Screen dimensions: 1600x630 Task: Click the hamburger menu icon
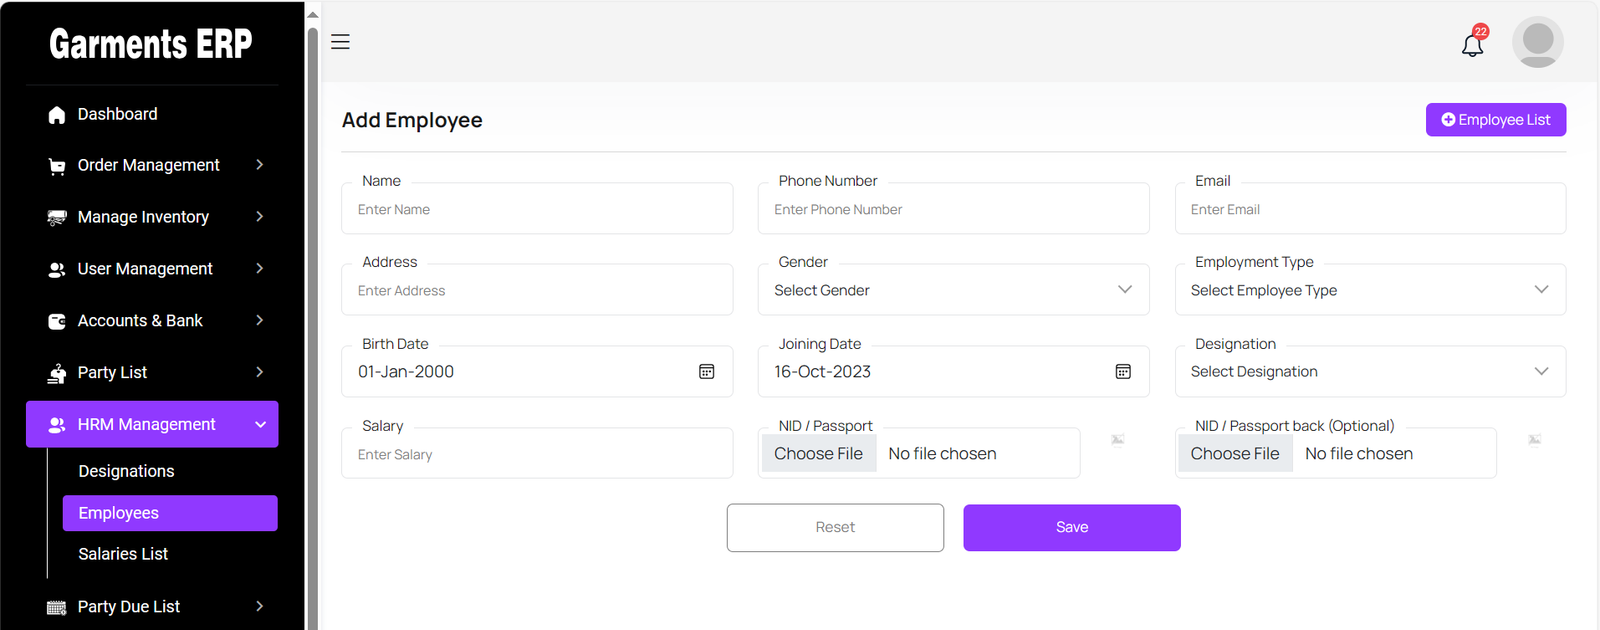[x=340, y=42]
